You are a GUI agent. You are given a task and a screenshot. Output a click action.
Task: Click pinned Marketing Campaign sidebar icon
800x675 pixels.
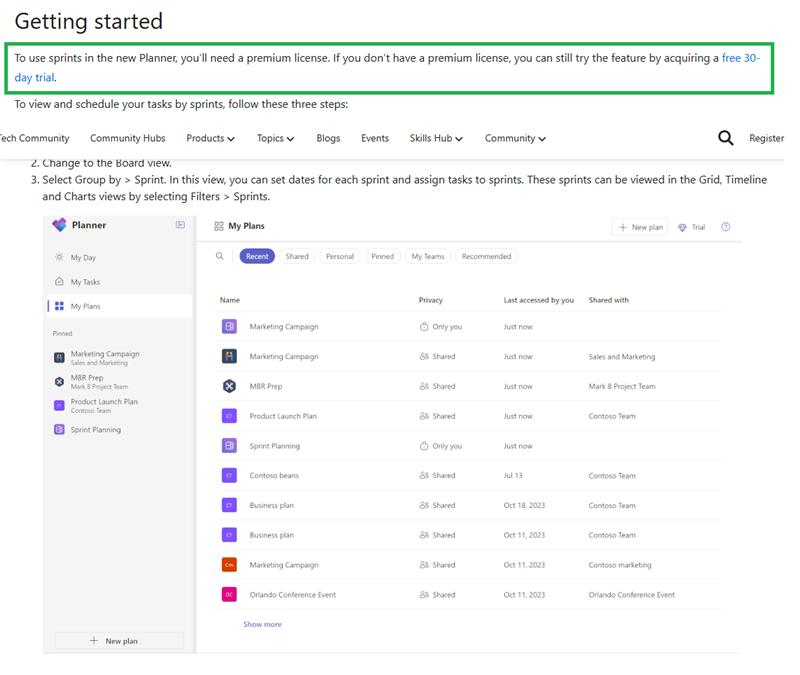(59, 358)
